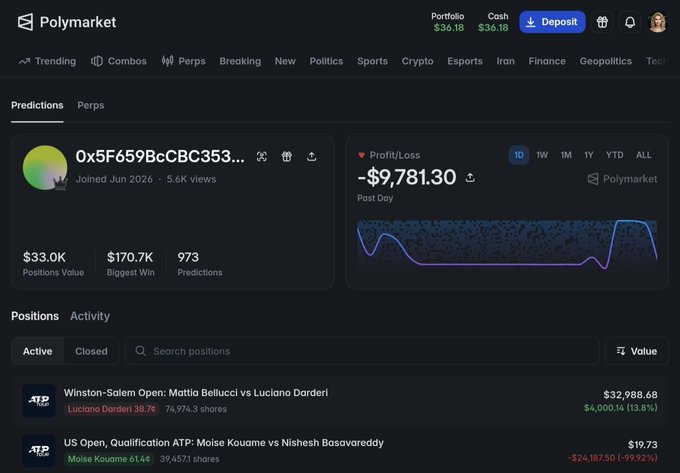
Task: Open the New category
Action: pyautogui.click(x=285, y=61)
